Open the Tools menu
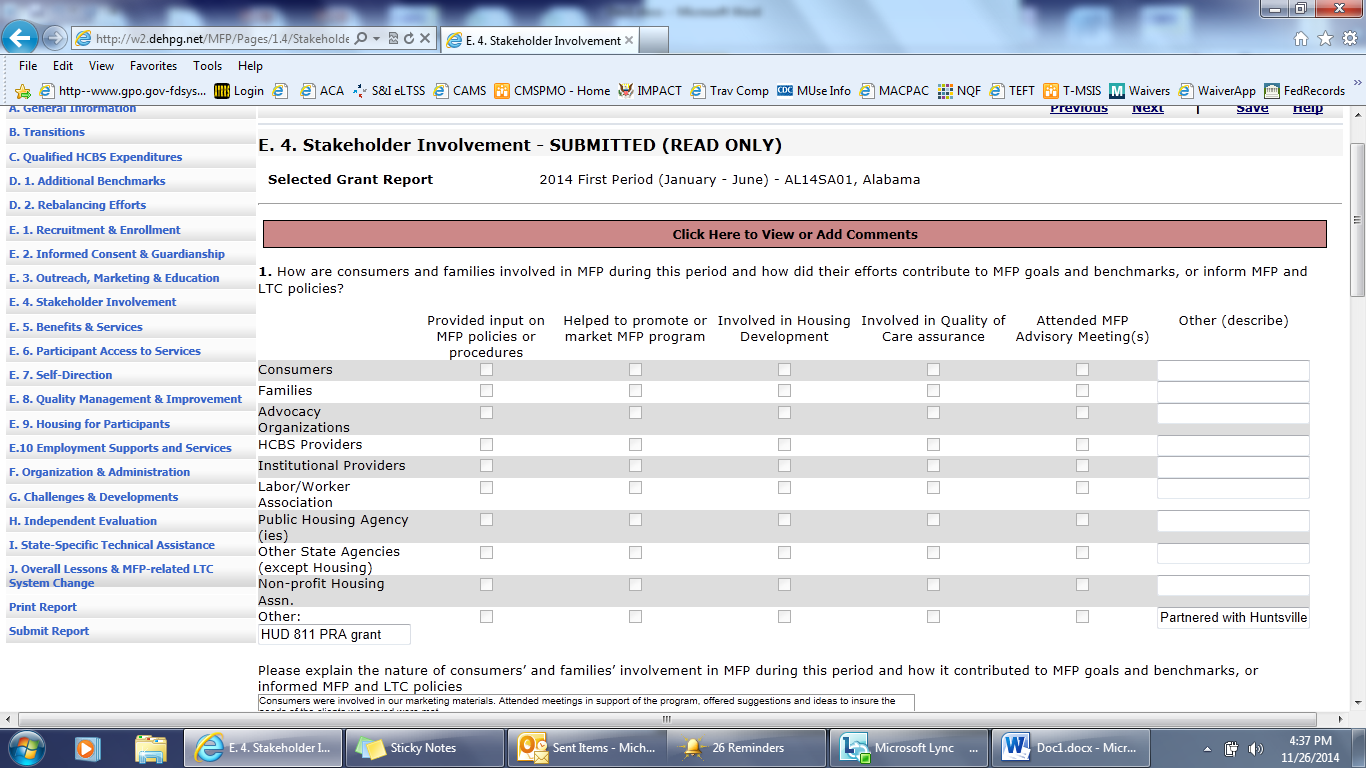Viewport: 1366px width, 768px height. [208, 66]
